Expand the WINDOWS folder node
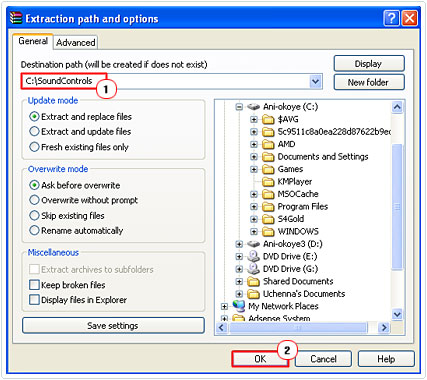Screen dimensions: 427x380 point(254,231)
